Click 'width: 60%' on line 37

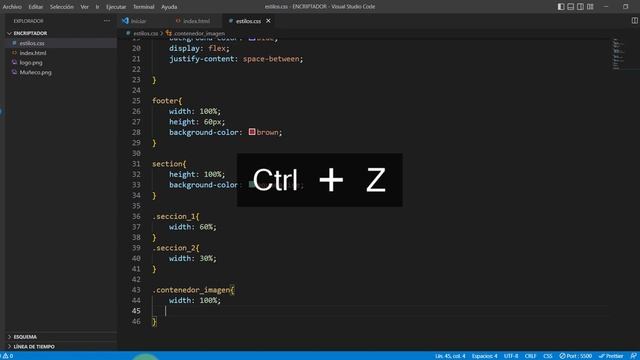[193, 227]
